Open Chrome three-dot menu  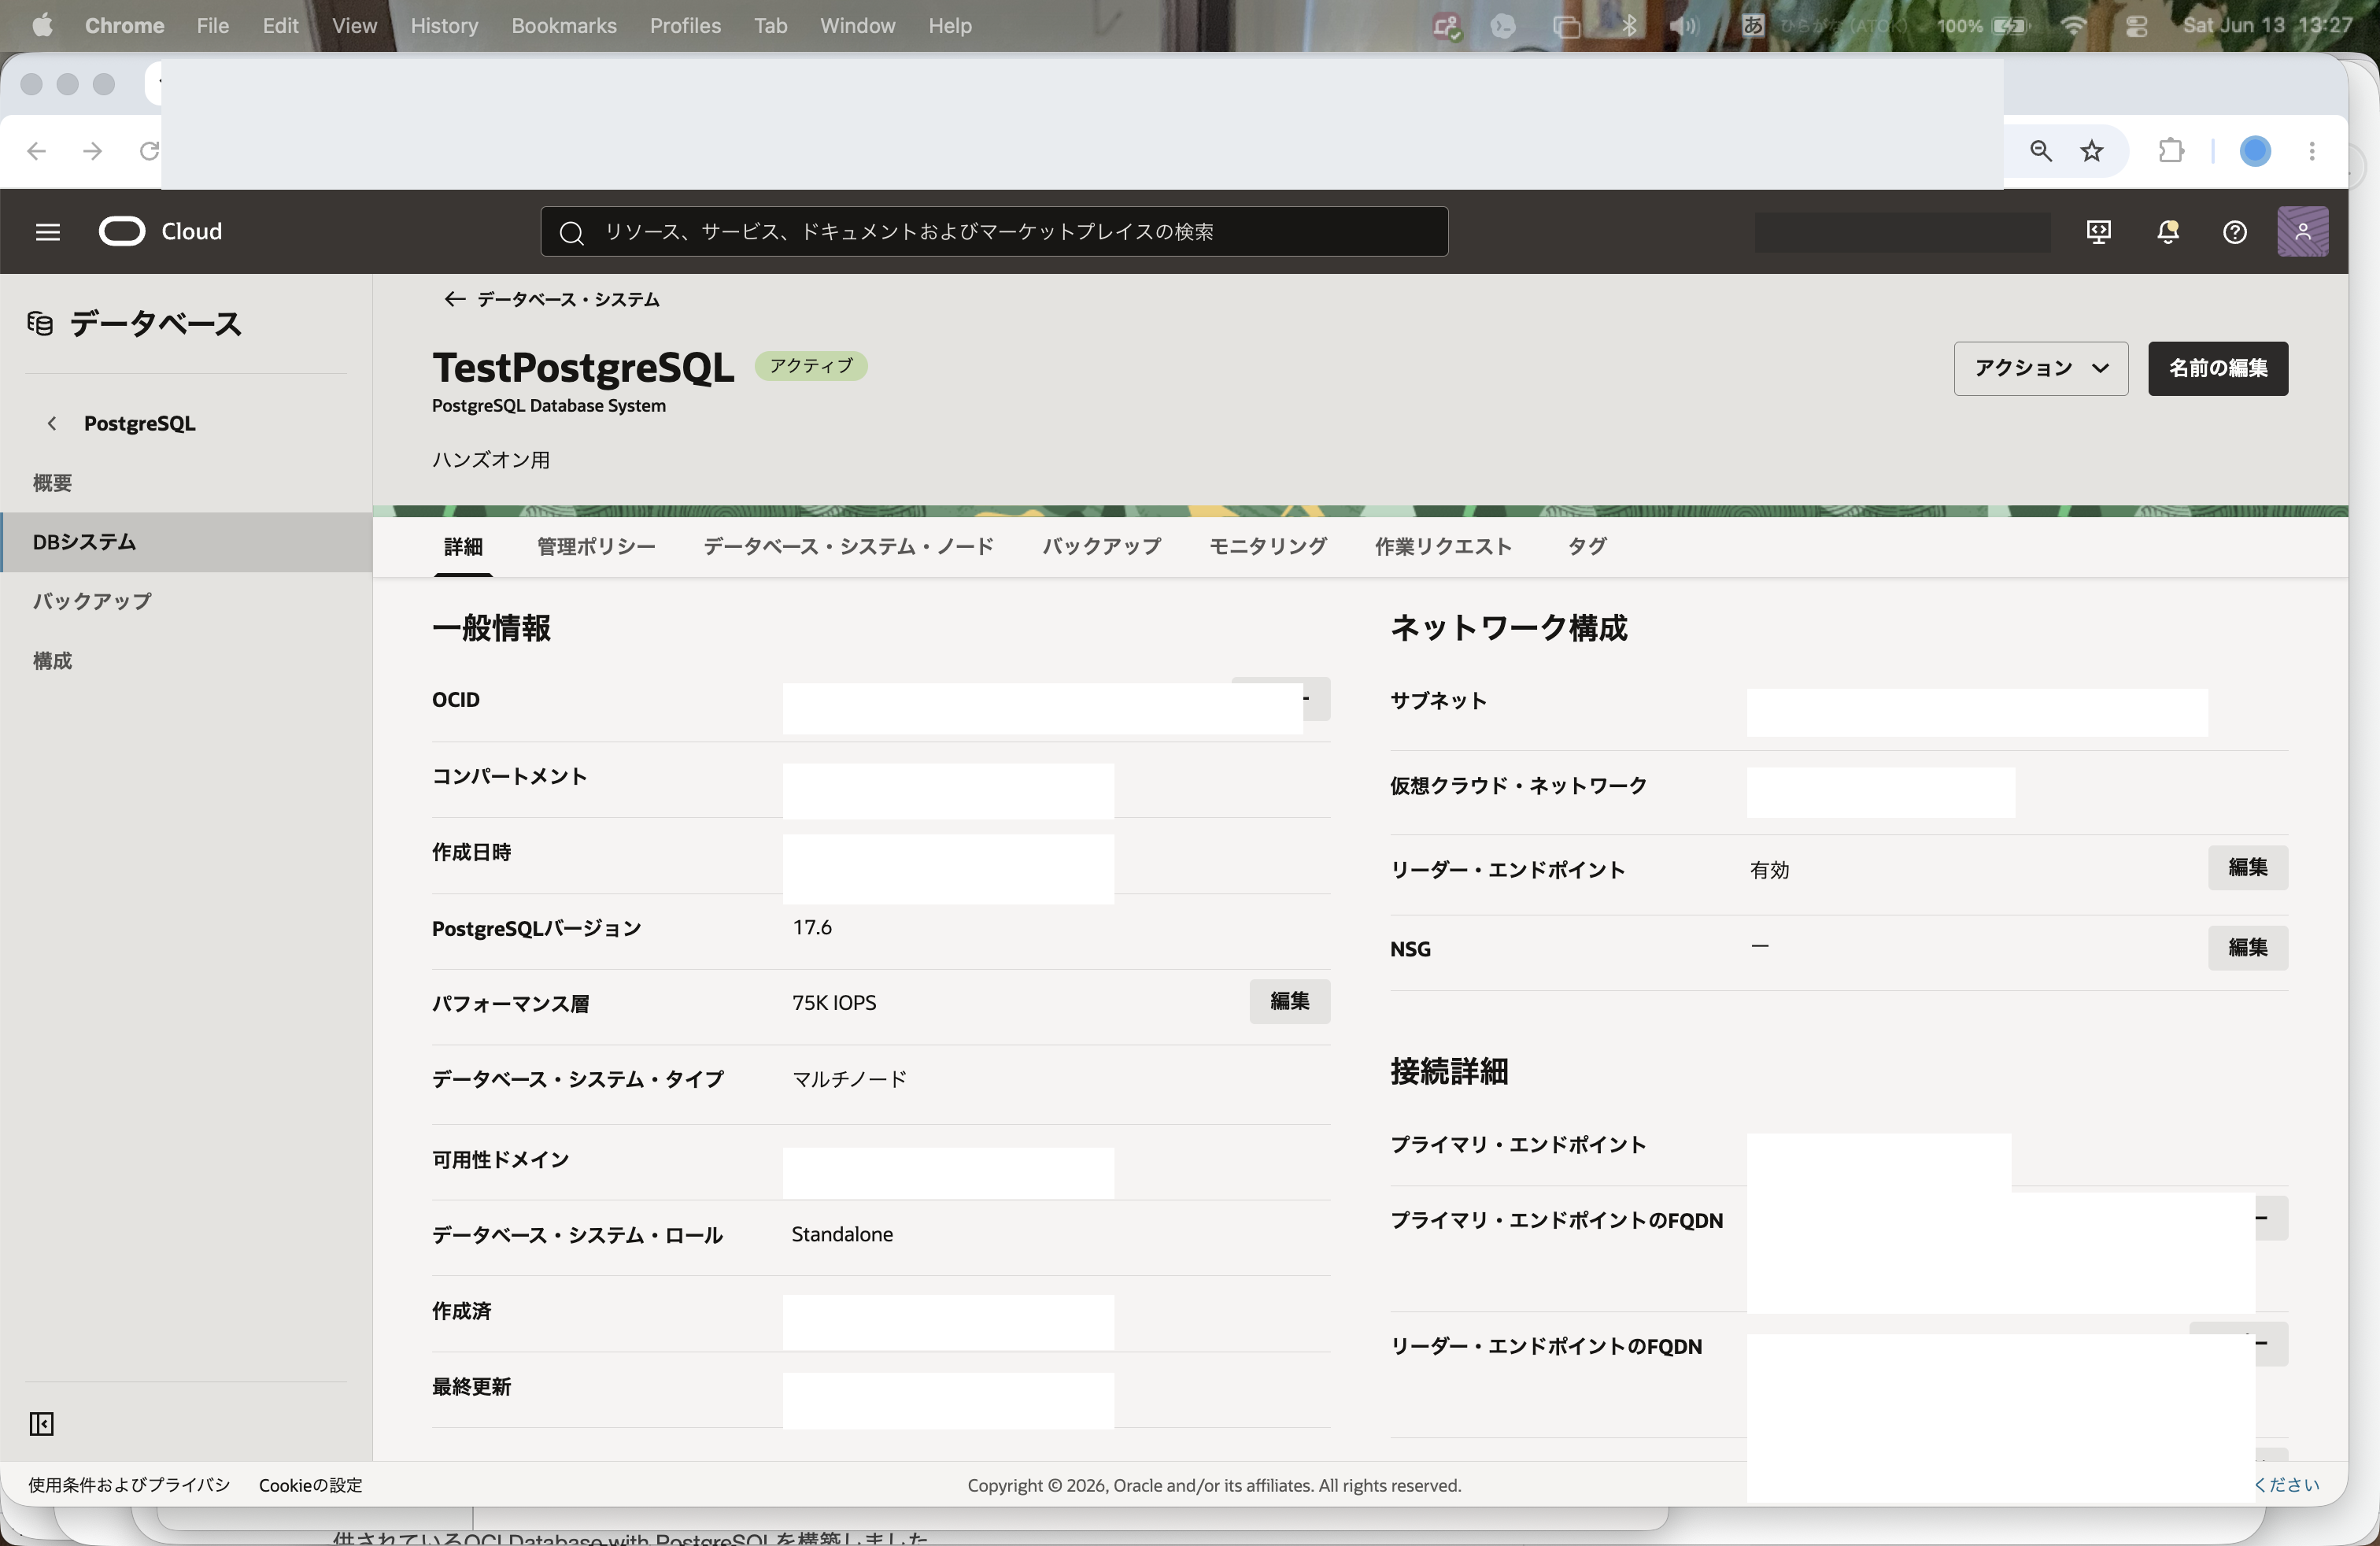tap(2312, 151)
